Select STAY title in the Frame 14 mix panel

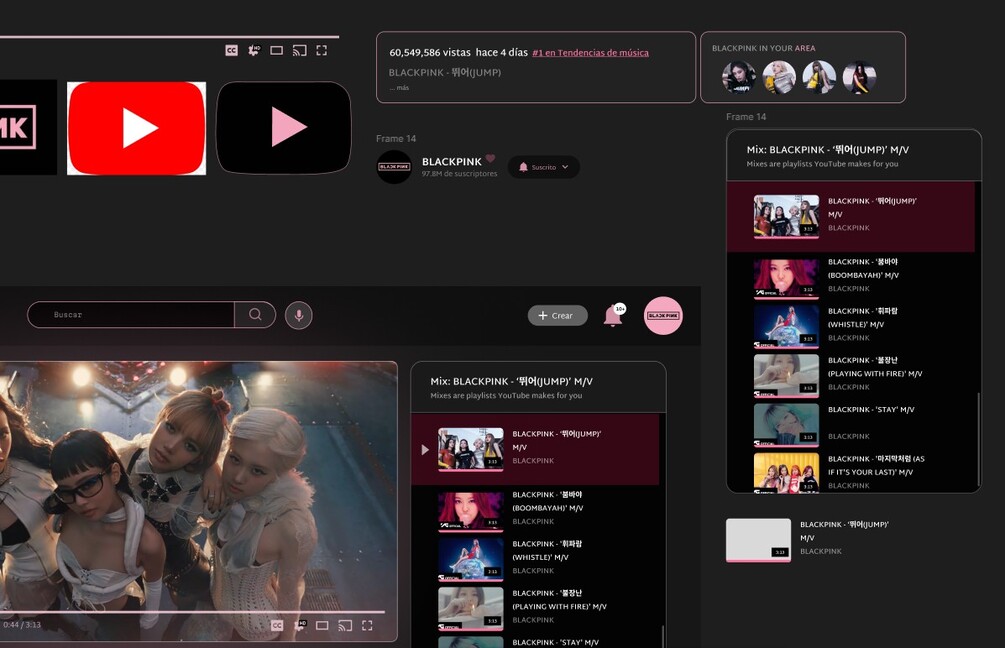871,410
